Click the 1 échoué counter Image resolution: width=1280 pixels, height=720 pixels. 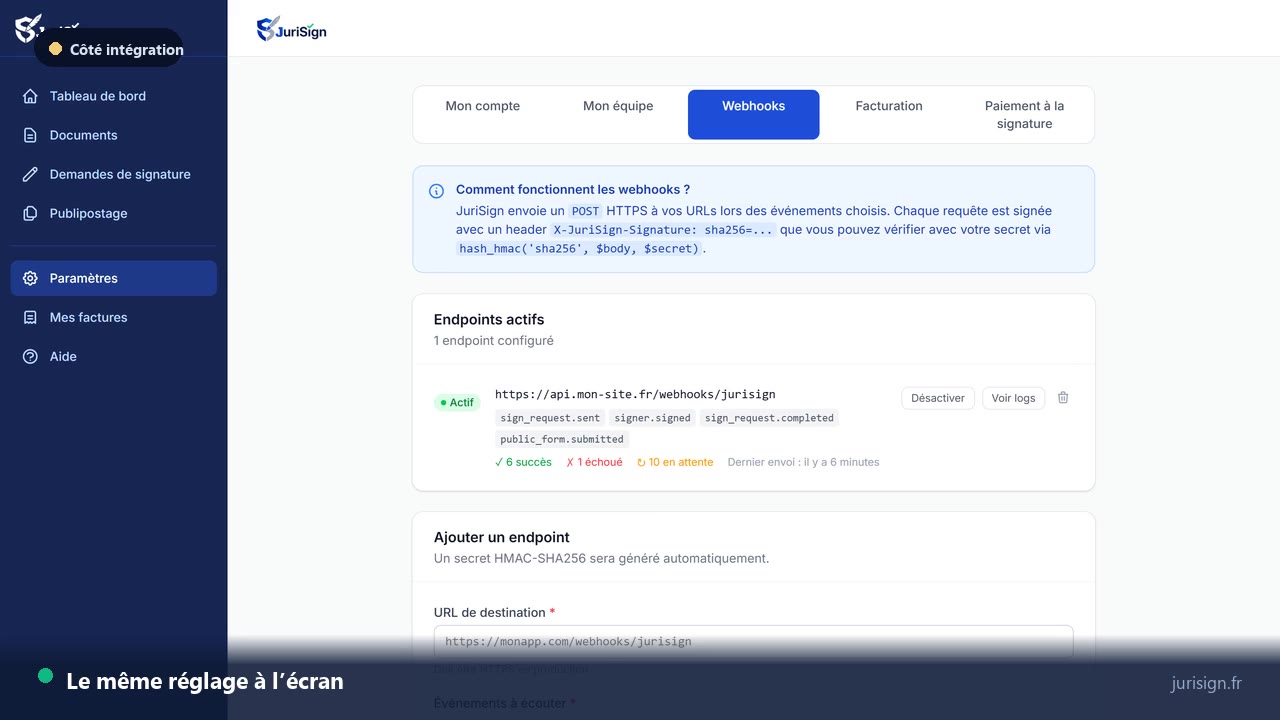(x=594, y=462)
